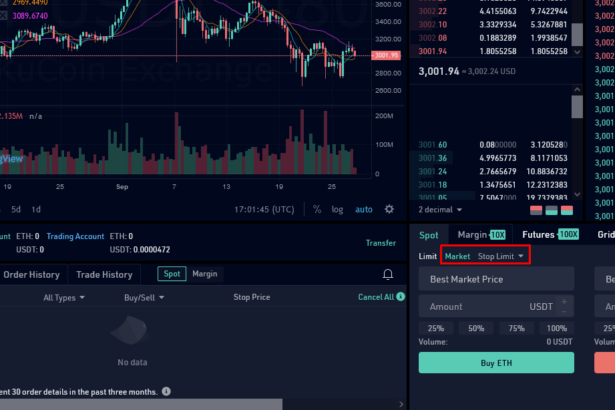Select sell order at 3002.22

[x=494, y=11]
